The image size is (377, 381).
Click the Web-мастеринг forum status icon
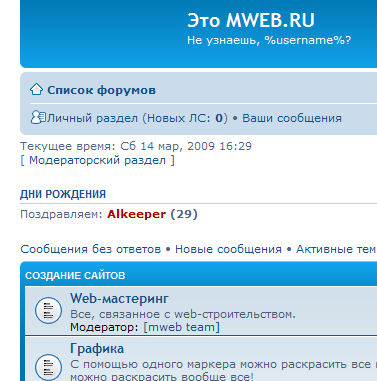48,310
